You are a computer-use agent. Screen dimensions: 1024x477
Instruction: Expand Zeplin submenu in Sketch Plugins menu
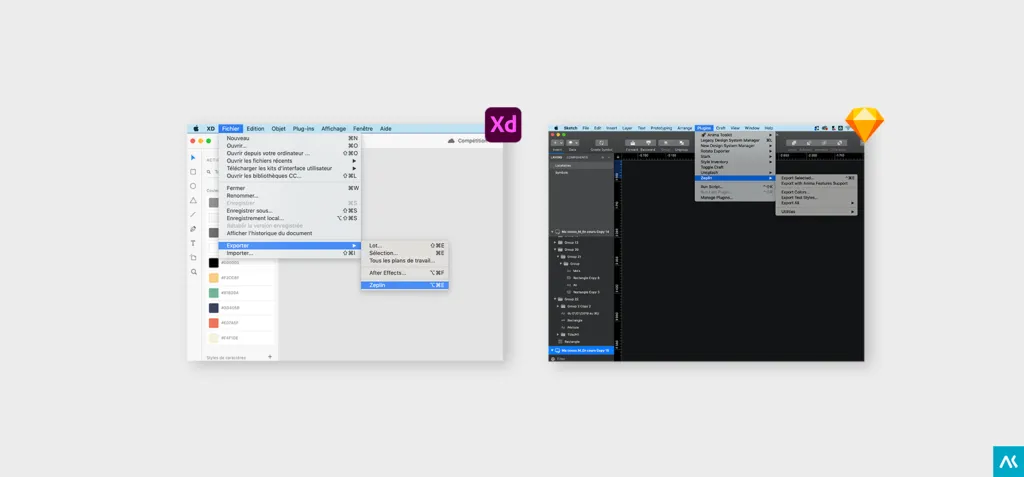735,178
